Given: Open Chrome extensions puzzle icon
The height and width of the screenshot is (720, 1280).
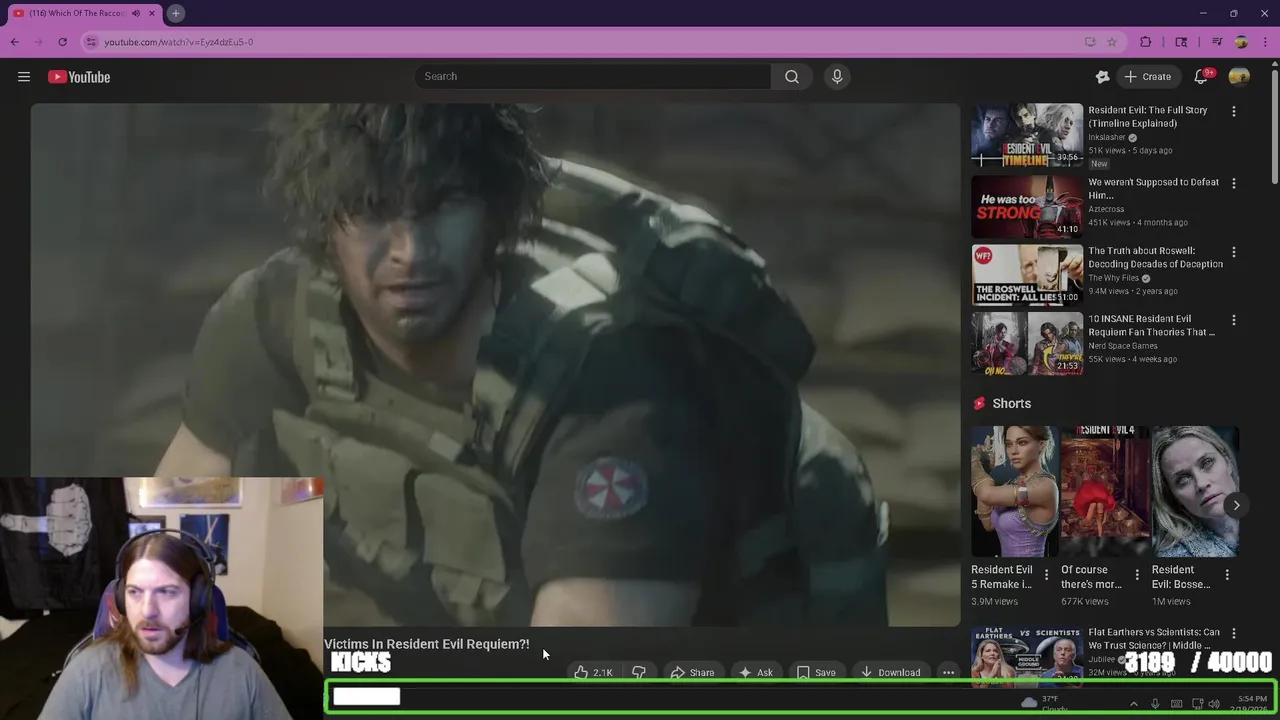Looking at the screenshot, I should [x=1146, y=42].
